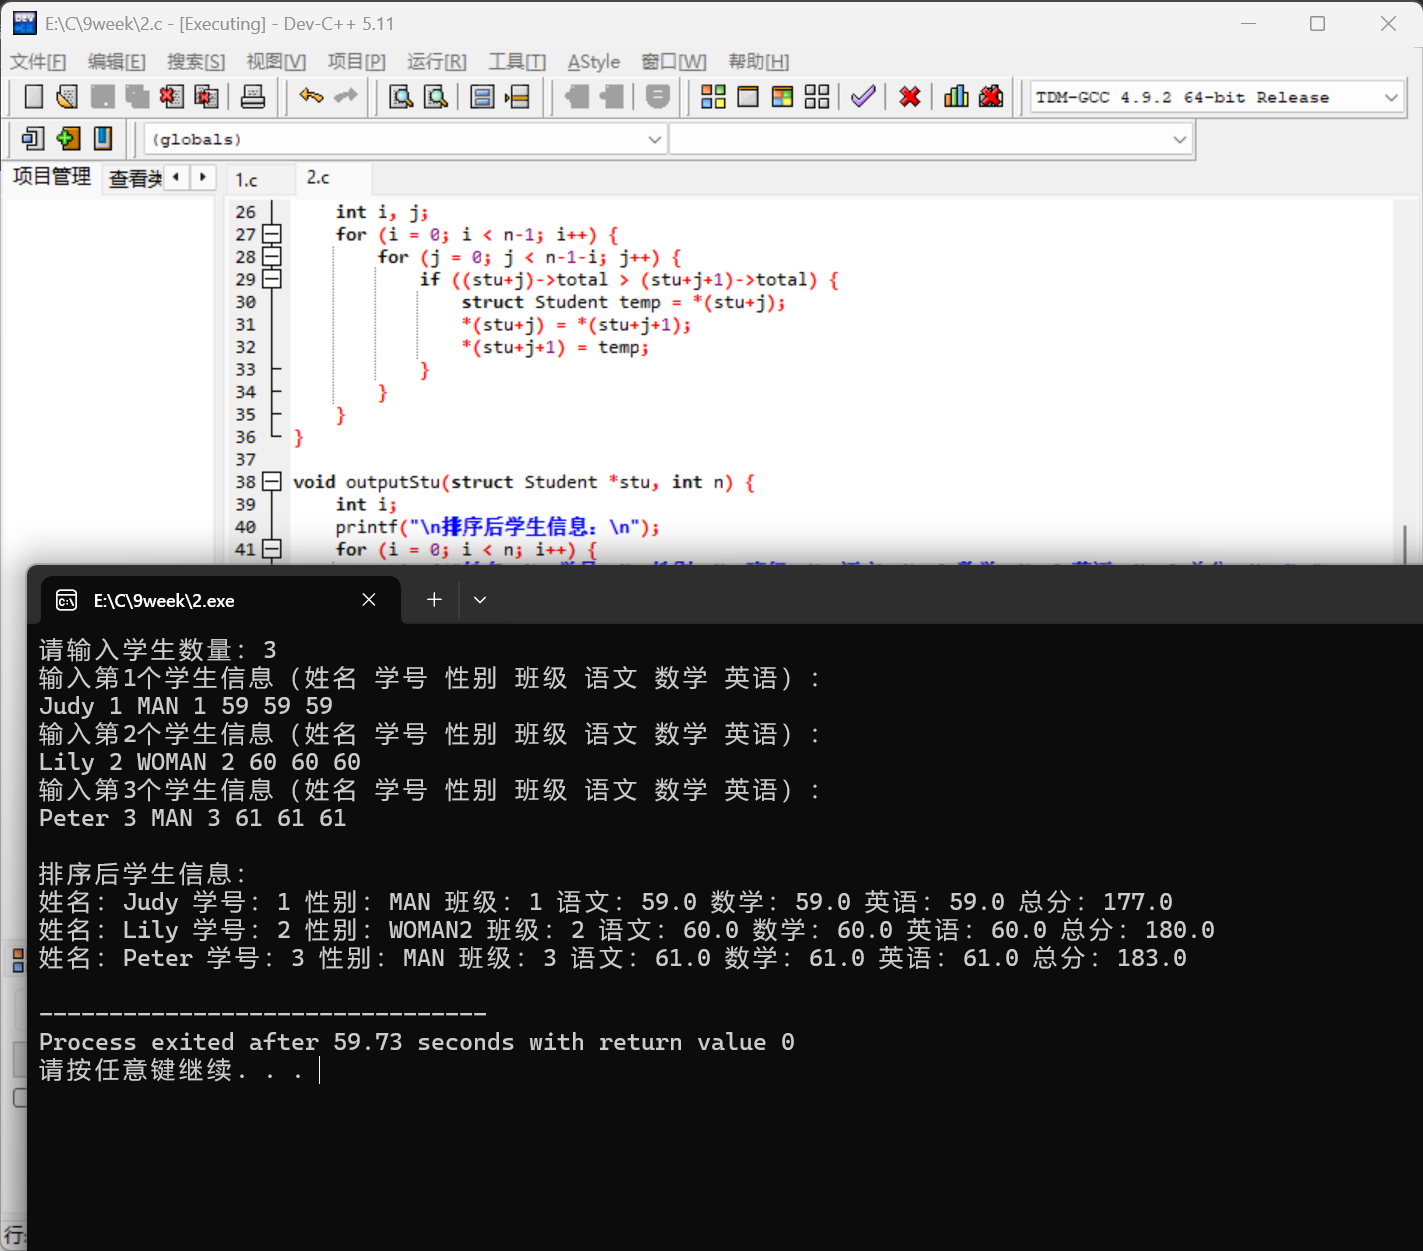Click the Save All icon
This screenshot has width=1423, height=1251.
point(137,97)
